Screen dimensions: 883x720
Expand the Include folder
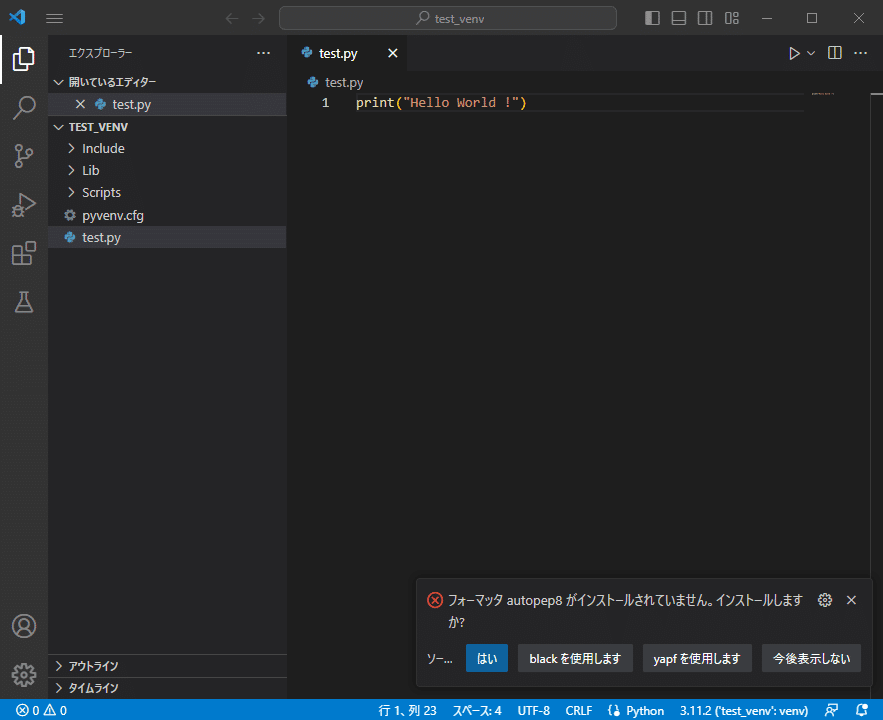coord(168,149)
